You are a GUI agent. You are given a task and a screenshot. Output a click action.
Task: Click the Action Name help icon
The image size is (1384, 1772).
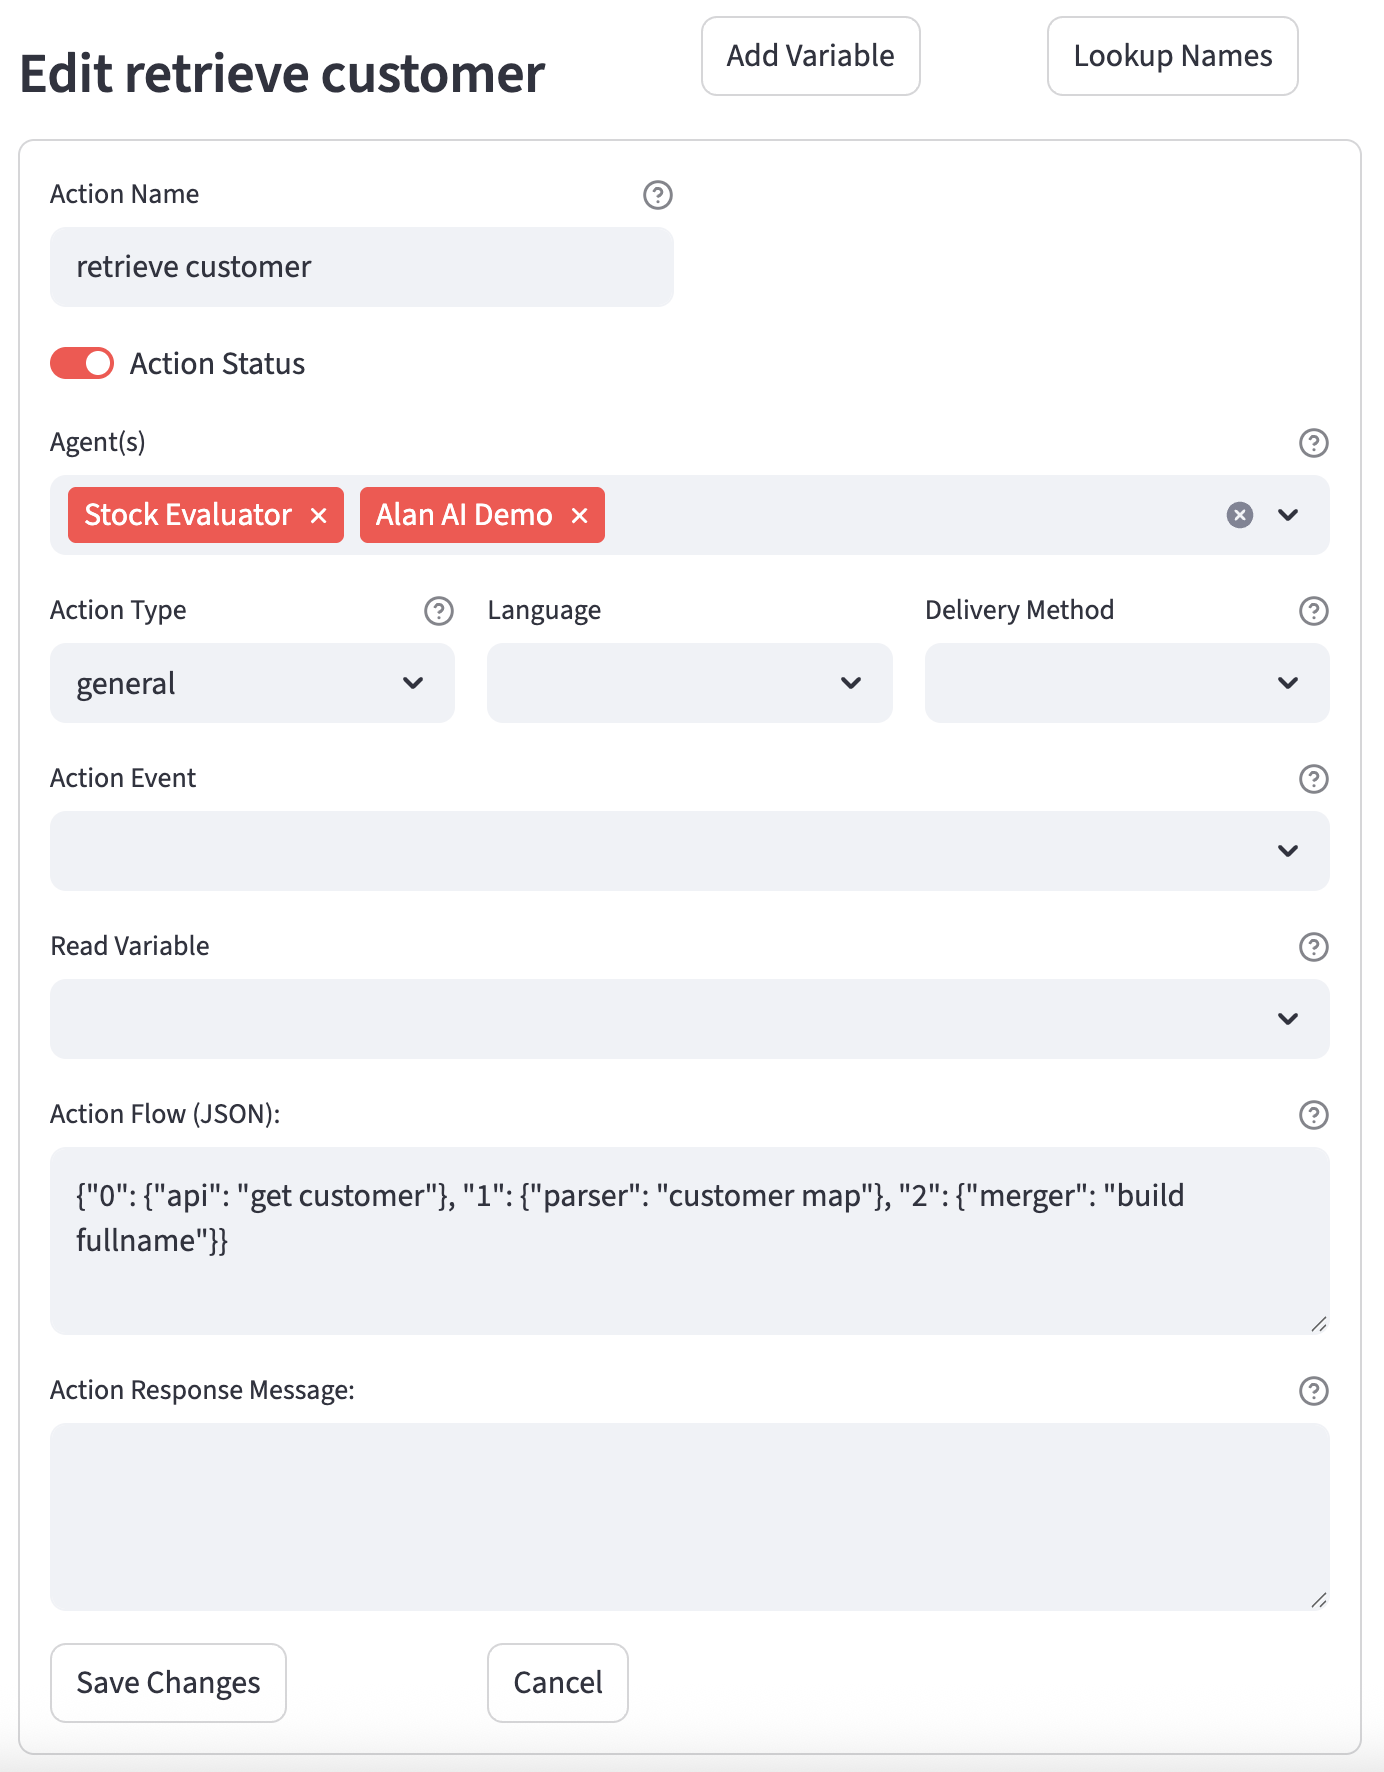click(x=657, y=195)
